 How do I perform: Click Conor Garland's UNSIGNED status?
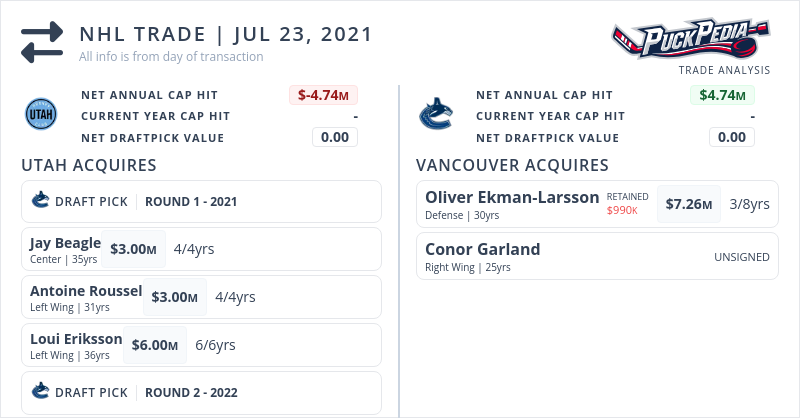(741, 257)
